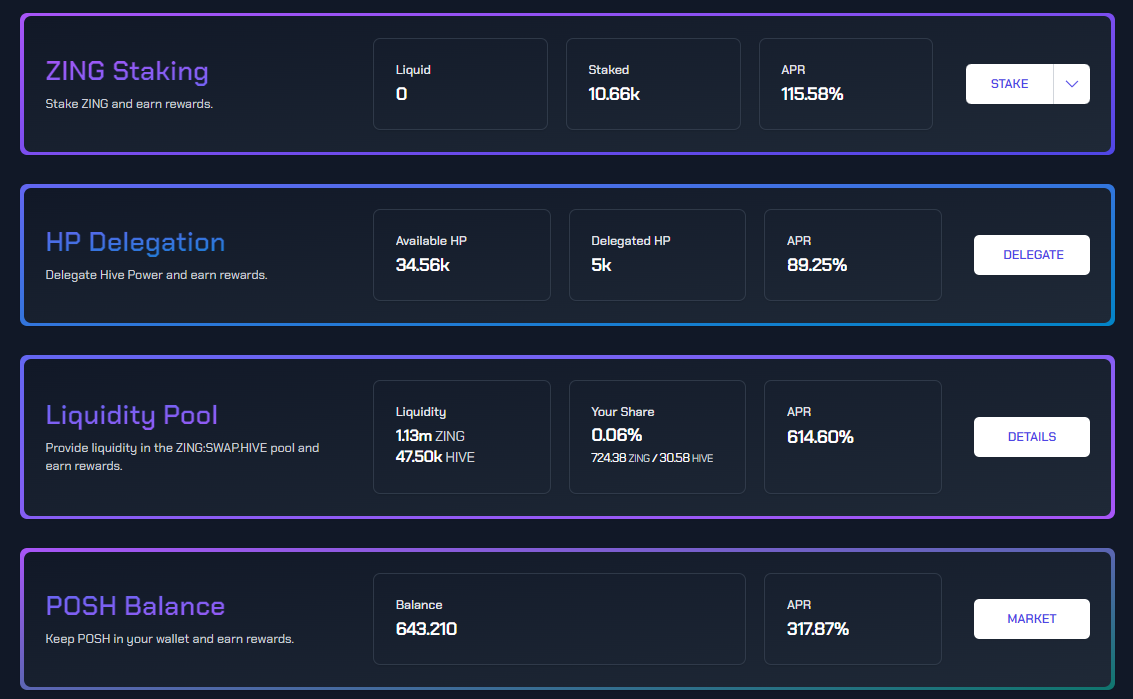Click the Liquidity Pool heading
Screen dimensions: 1133x699
[x=132, y=415]
